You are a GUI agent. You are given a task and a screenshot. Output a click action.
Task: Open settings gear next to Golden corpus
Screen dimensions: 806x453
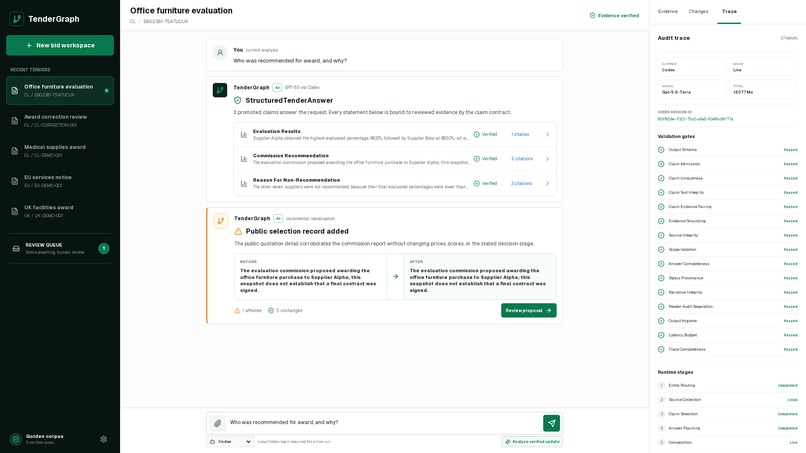coord(103,439)
